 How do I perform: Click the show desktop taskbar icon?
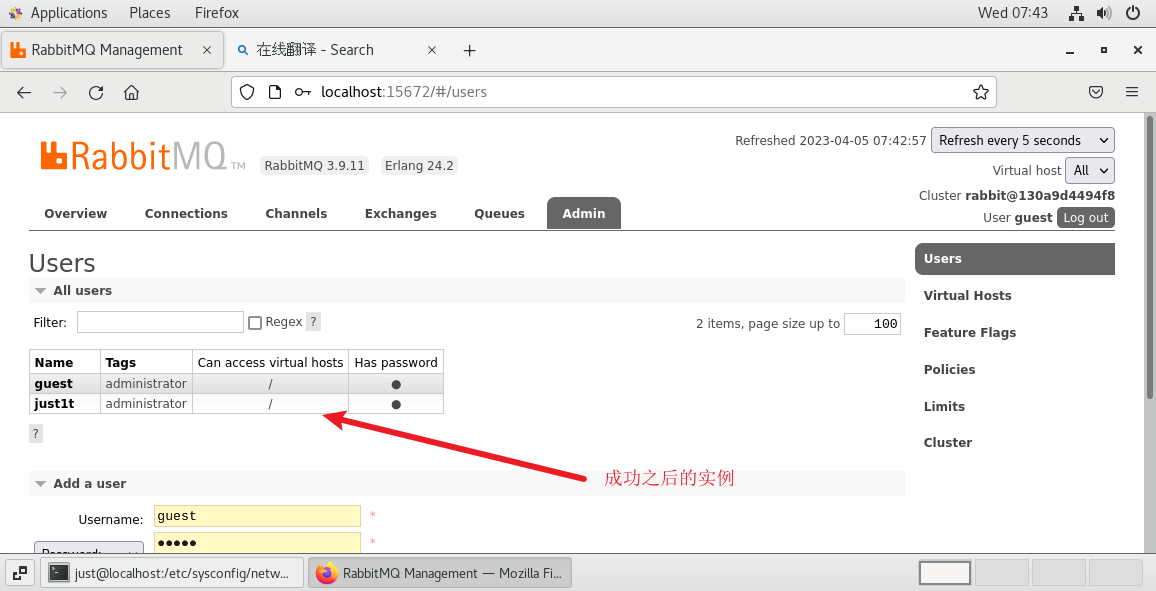[21, 573]
